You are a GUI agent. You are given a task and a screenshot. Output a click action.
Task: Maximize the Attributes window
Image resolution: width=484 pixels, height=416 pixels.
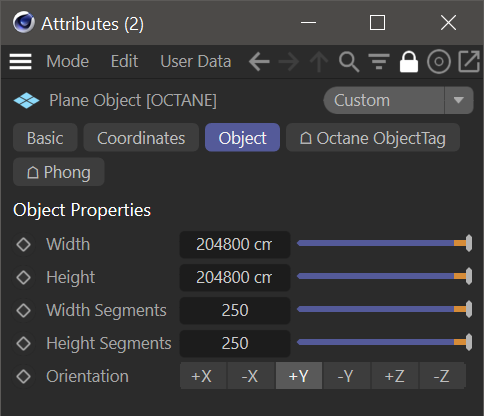(x=377, y=23)
